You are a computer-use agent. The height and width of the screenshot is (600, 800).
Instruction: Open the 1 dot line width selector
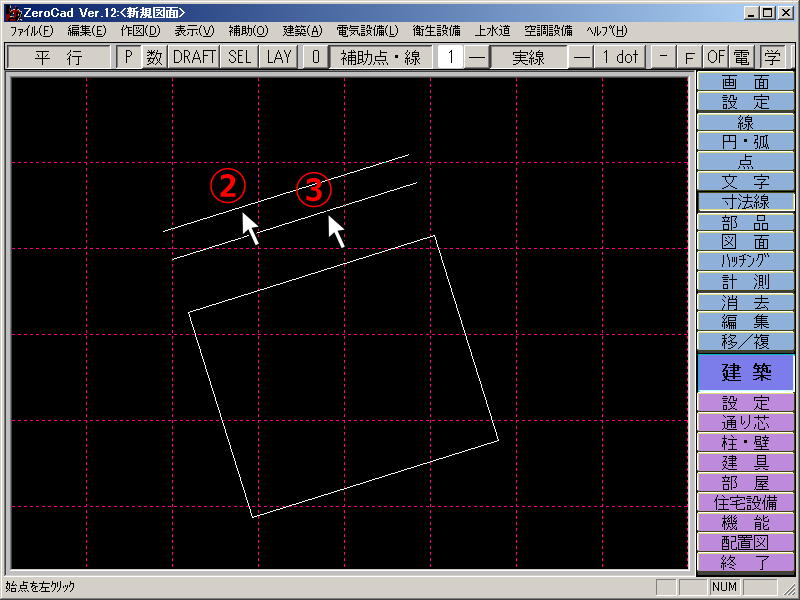[x=620, y=57]
